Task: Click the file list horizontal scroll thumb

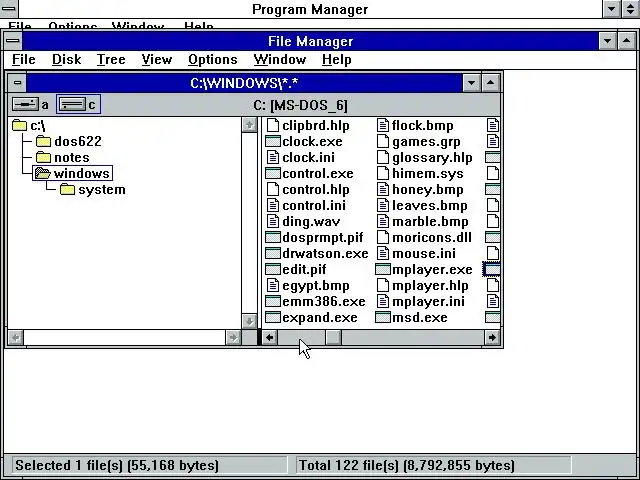Action: pyautogui.click(x=333, y=338)
